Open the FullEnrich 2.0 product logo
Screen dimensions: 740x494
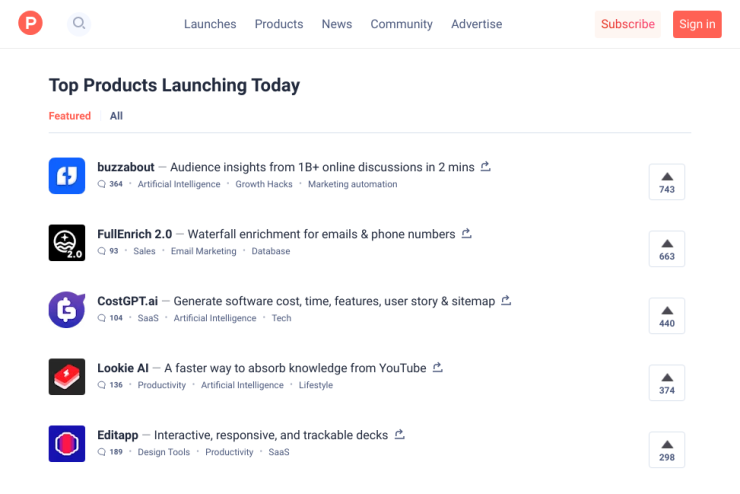point(67,243)
